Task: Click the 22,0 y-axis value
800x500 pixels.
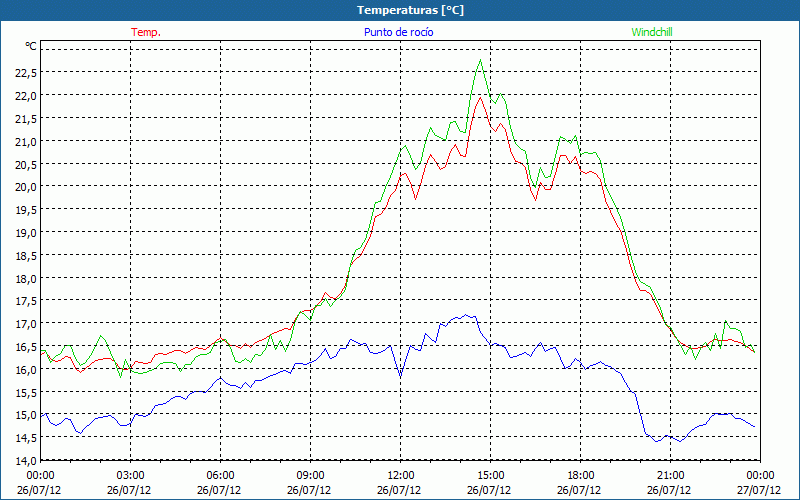Action: pos(26,96)
